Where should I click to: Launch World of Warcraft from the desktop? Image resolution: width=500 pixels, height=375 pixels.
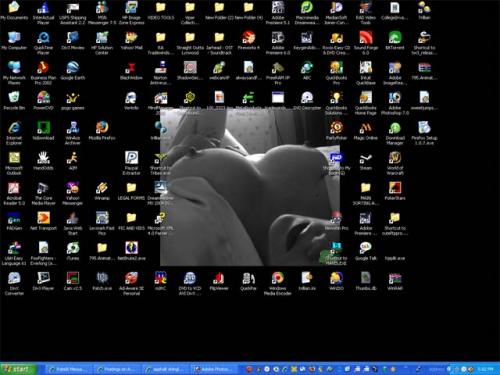pyautogui.click(x=395, y=163)
